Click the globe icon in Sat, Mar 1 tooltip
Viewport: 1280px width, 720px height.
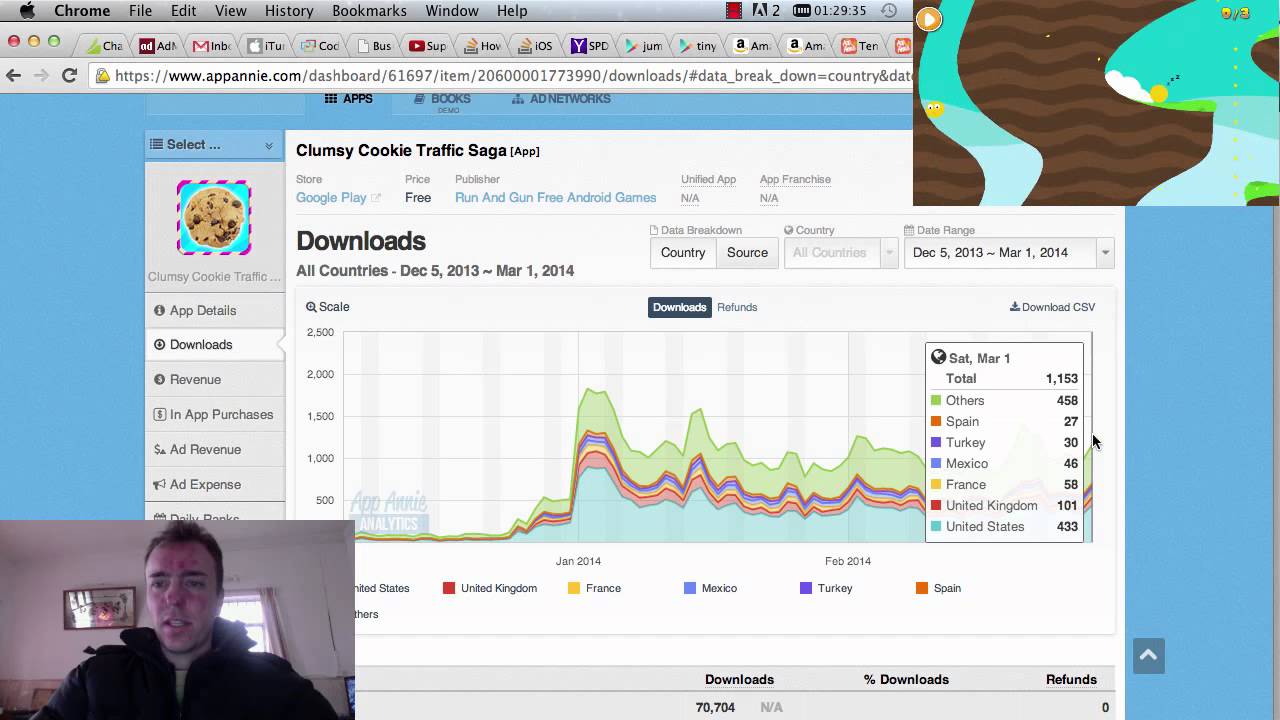coord(938,357)
